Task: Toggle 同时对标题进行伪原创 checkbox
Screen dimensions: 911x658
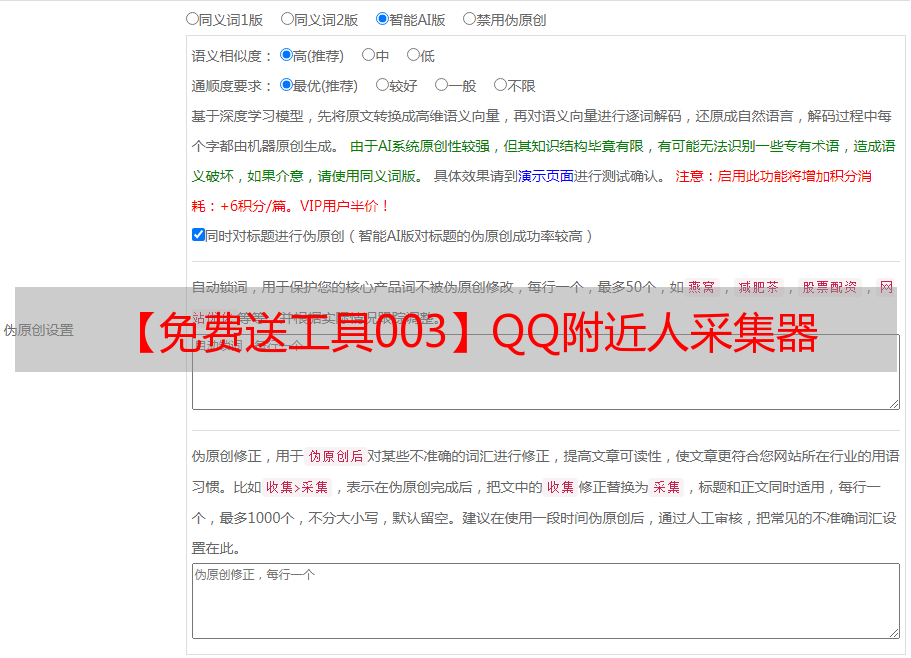Action: click(198, 235)
